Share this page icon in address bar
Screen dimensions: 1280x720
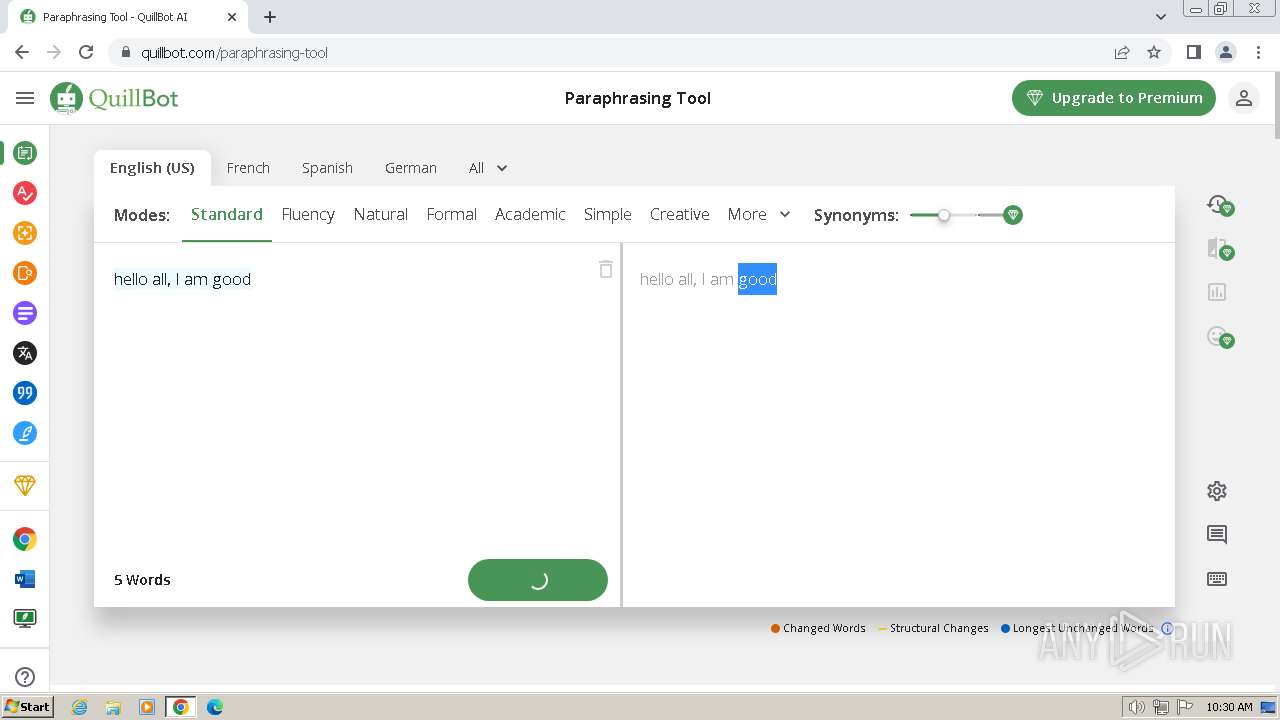coord(1122,53)
